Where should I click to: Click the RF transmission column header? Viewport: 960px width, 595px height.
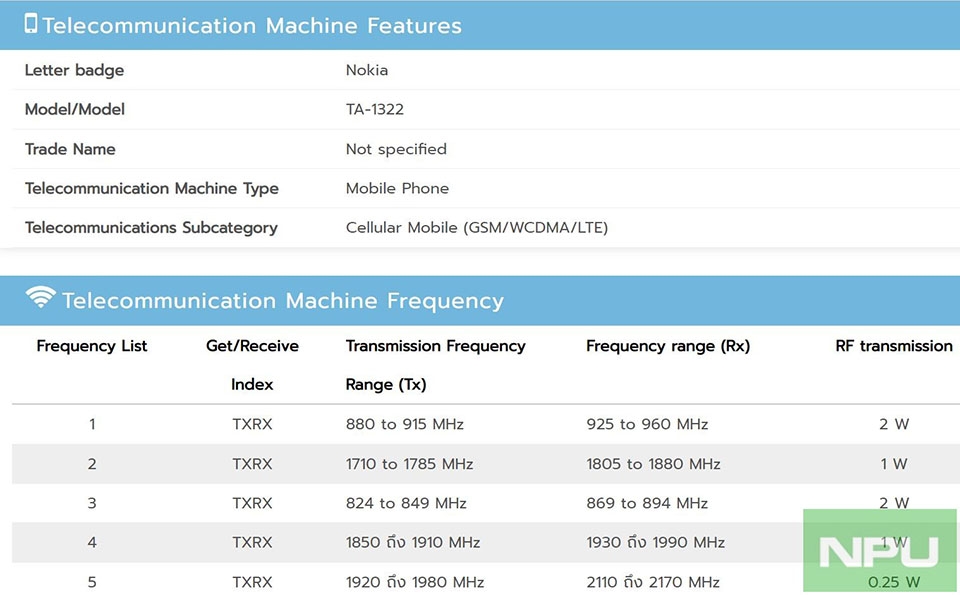coord(893,346)
